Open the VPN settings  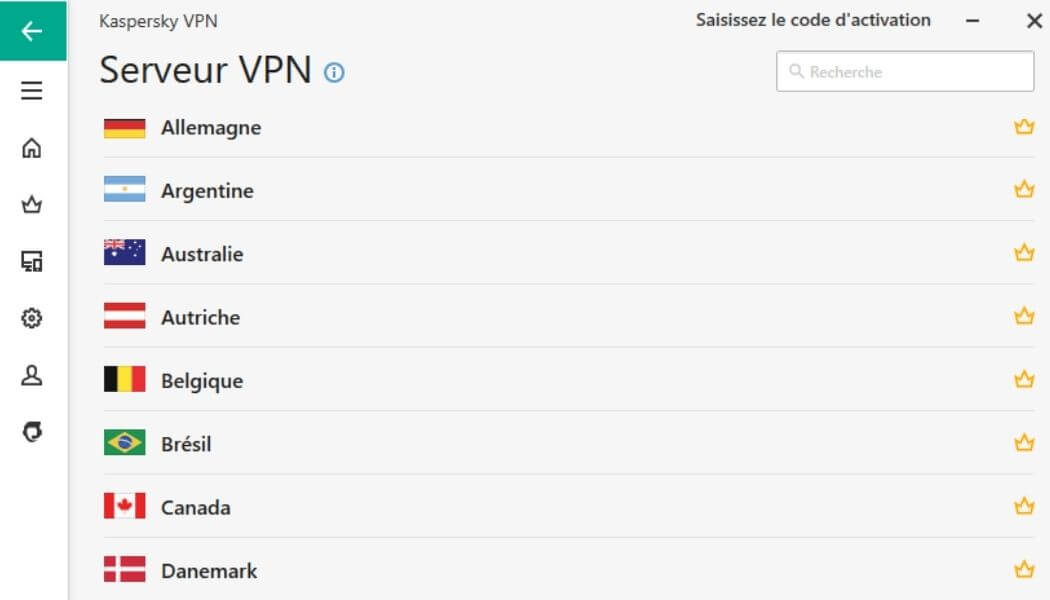pos(32,318)
